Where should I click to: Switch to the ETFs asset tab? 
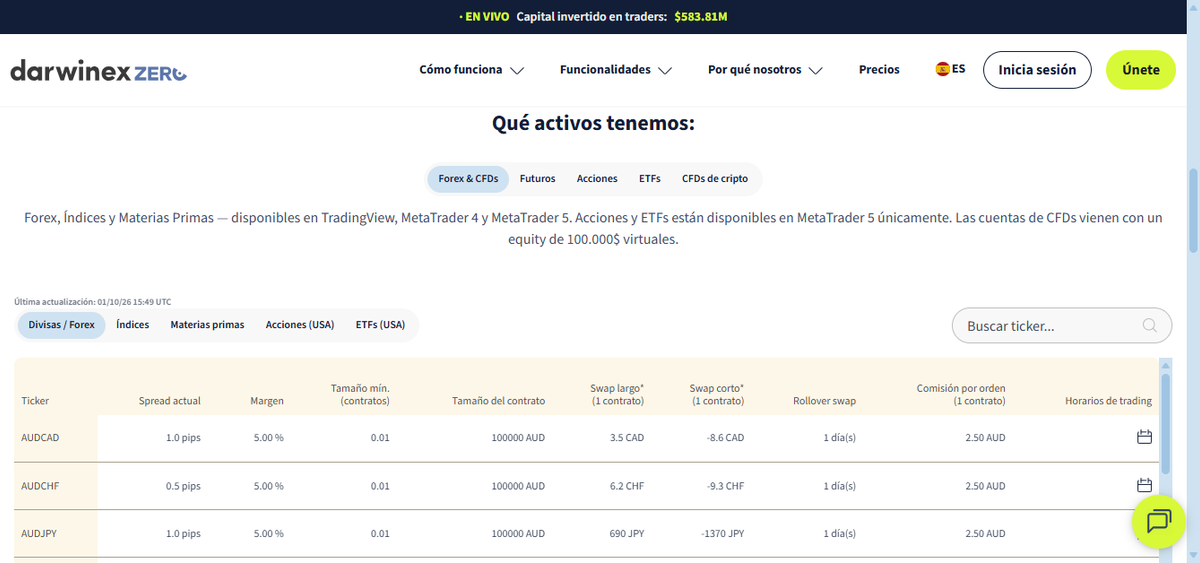(x=650, y=179)
